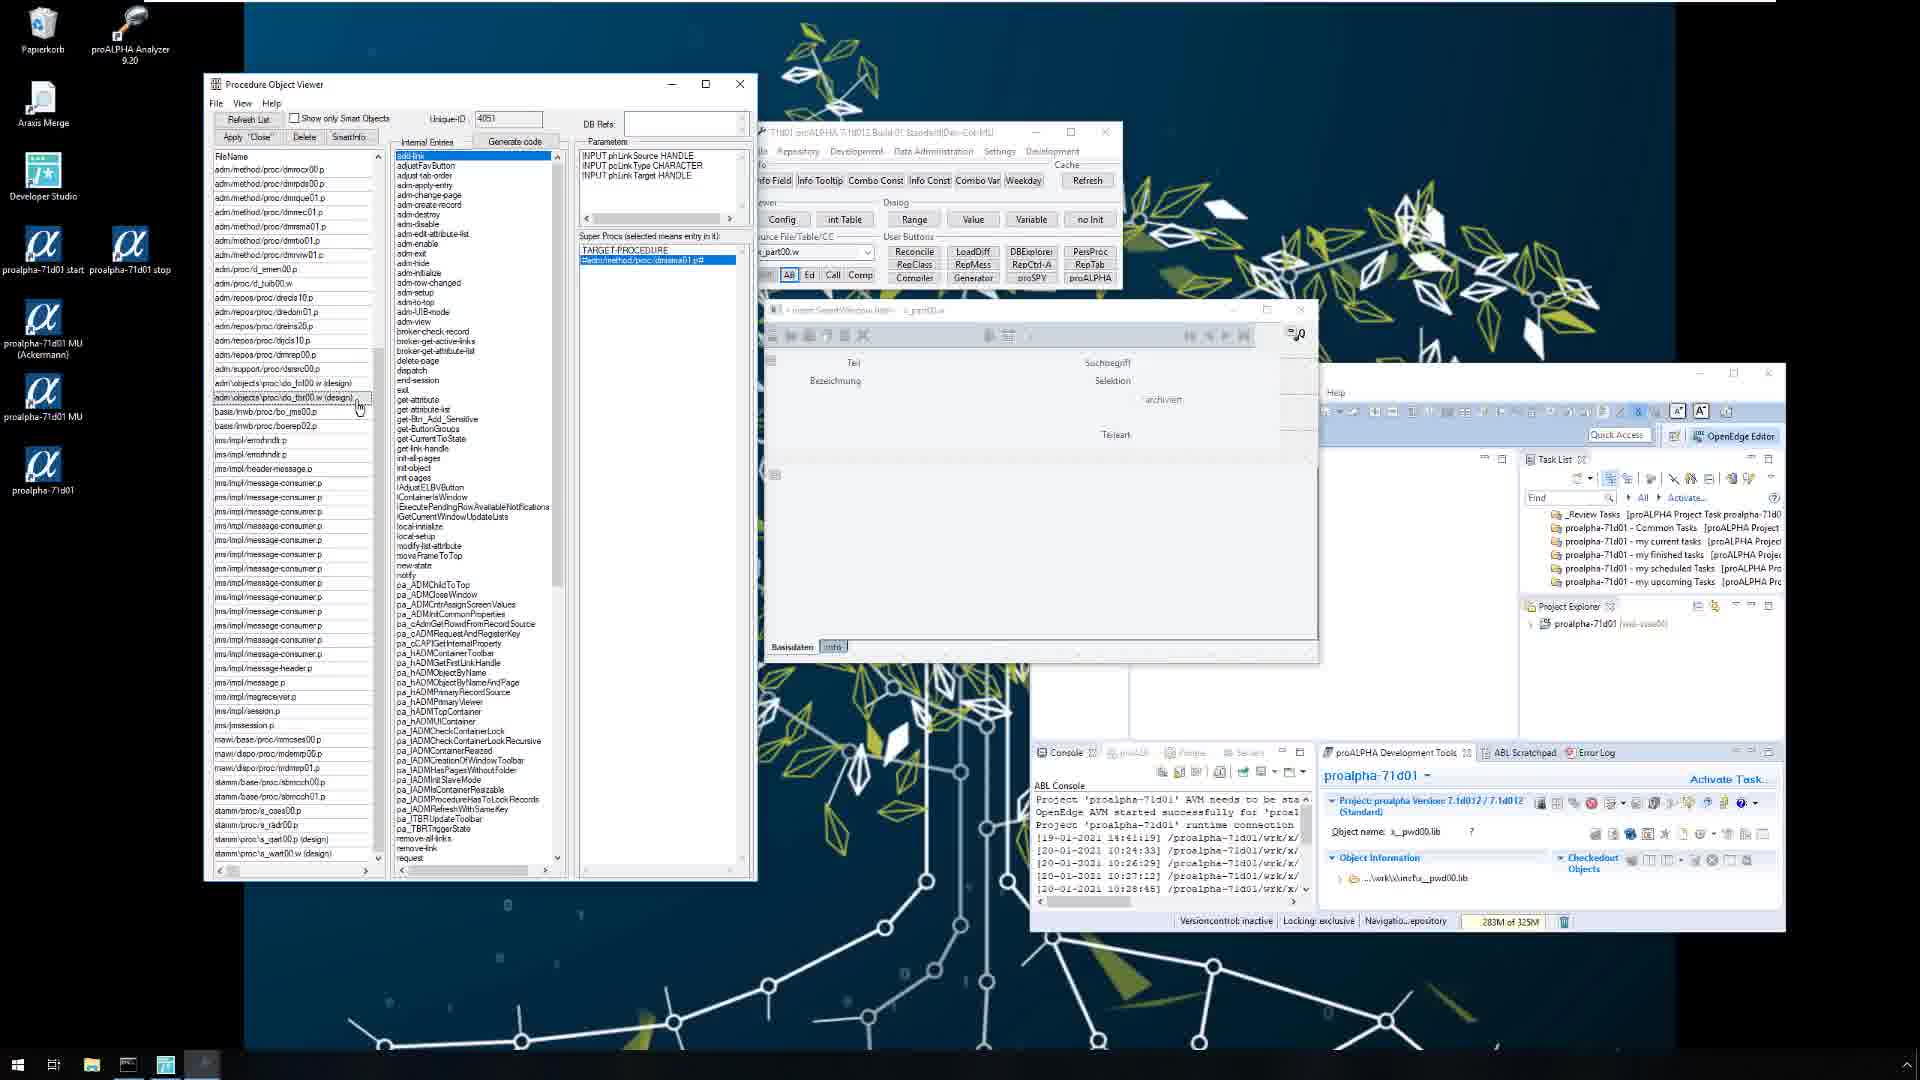Click Open Perspective icon beside Quick Access
The height and width of the screenshot is (1080, 1920).
(1674, 436)
